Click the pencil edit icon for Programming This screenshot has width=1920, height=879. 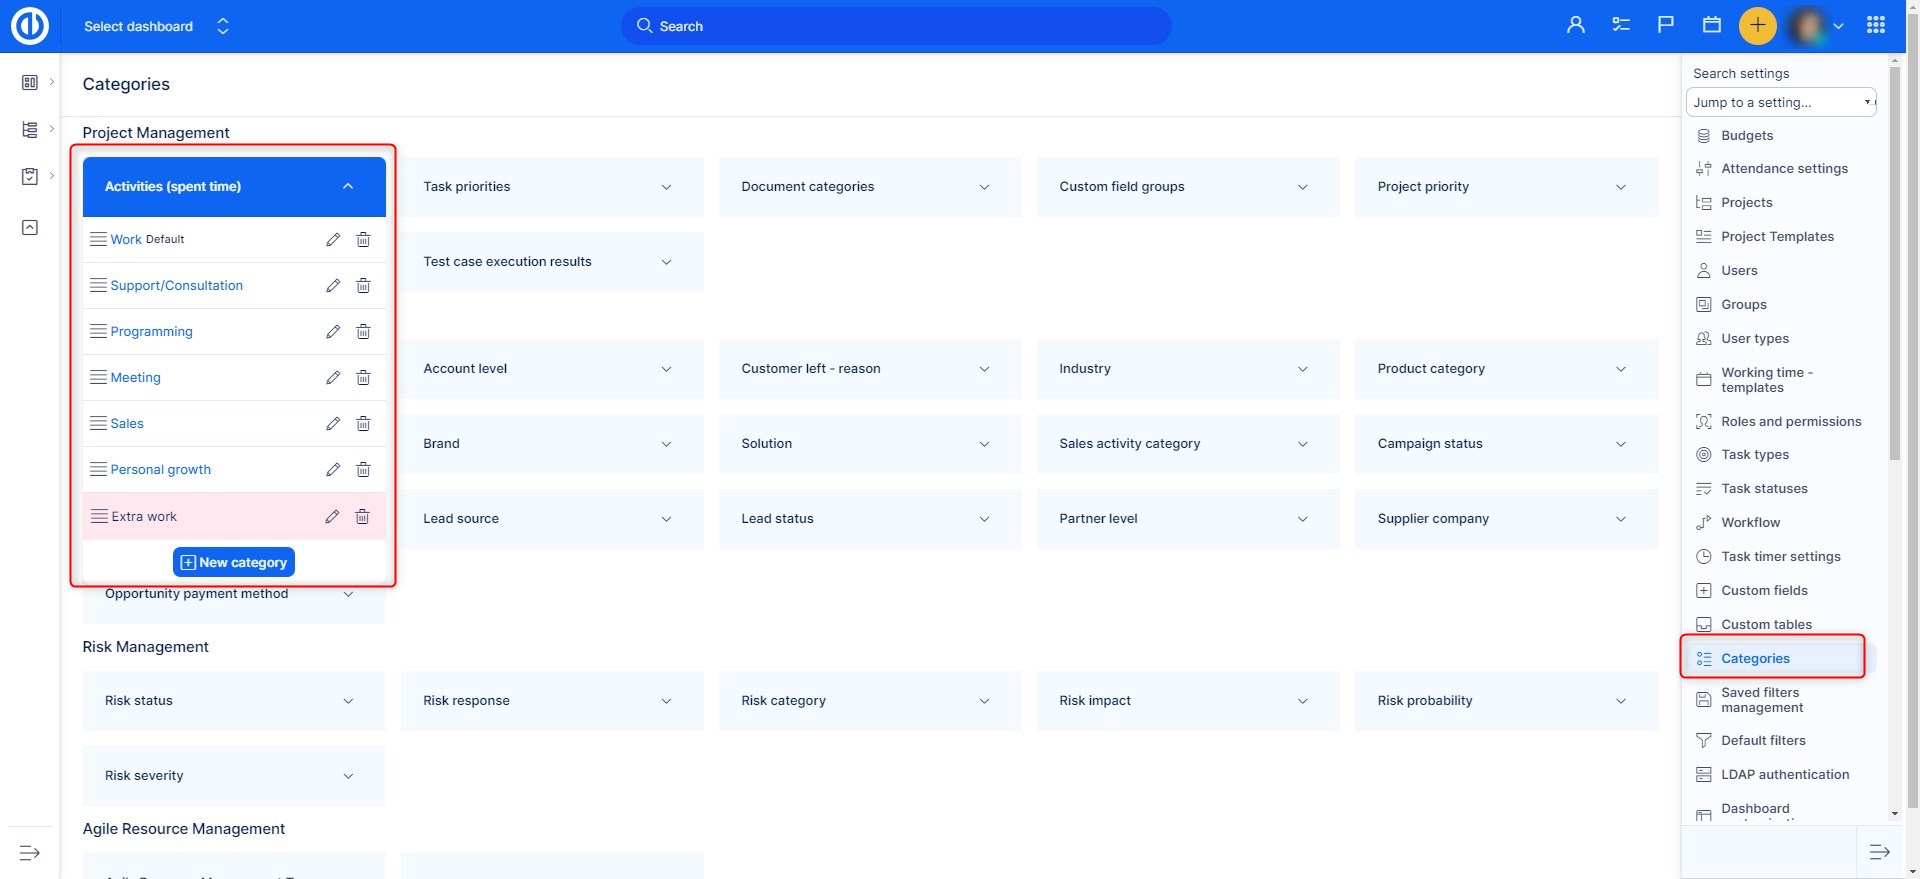[333, 332]
